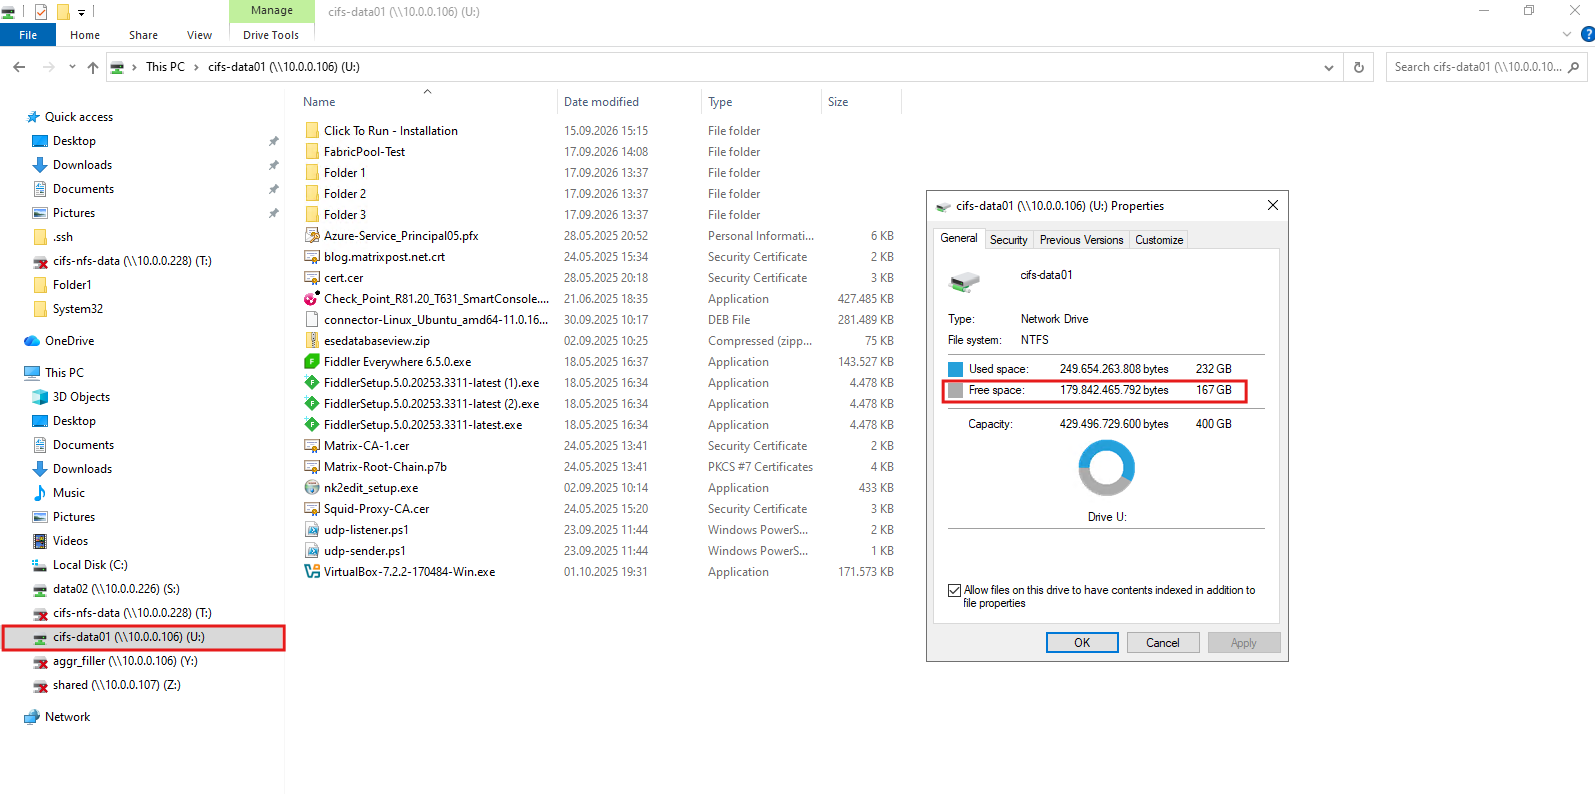
Task: Open the Help question mark icon
Action: tap(1587, 34)
